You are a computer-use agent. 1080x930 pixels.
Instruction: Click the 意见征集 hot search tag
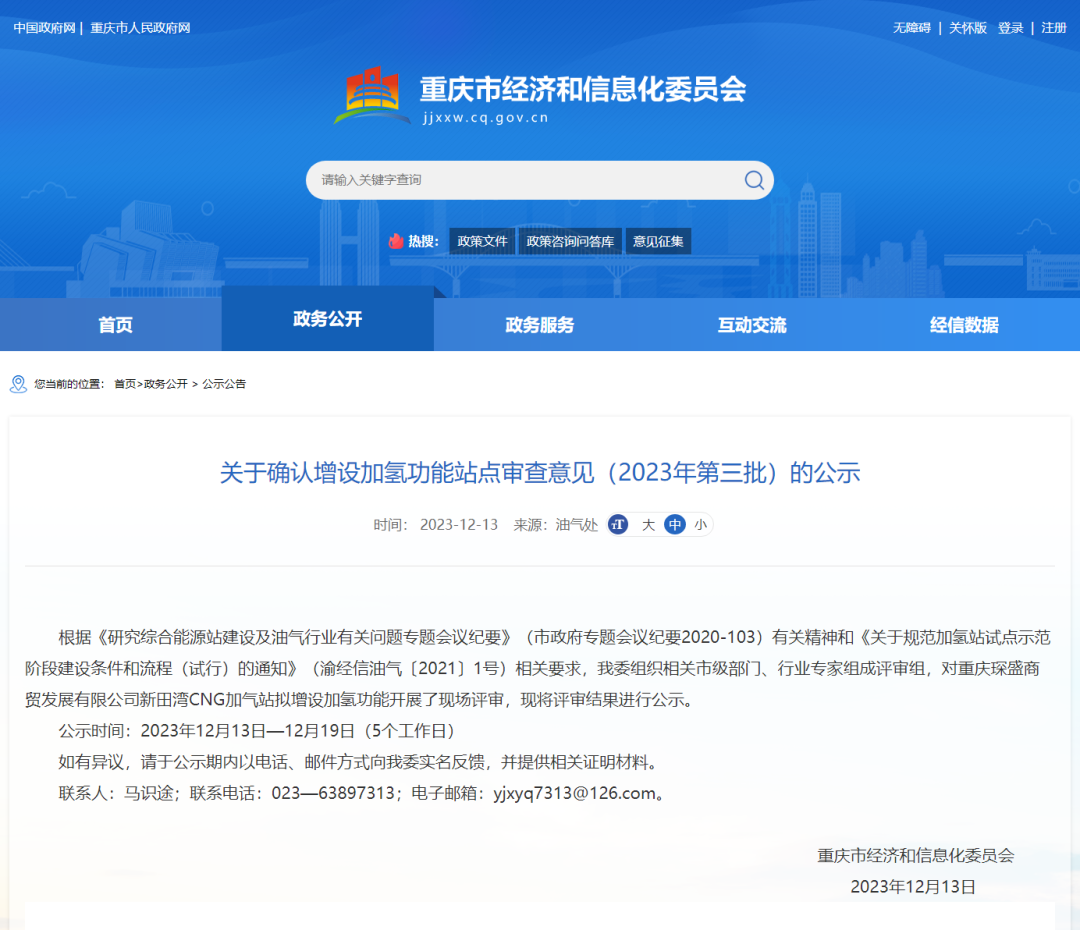(658, 241)
